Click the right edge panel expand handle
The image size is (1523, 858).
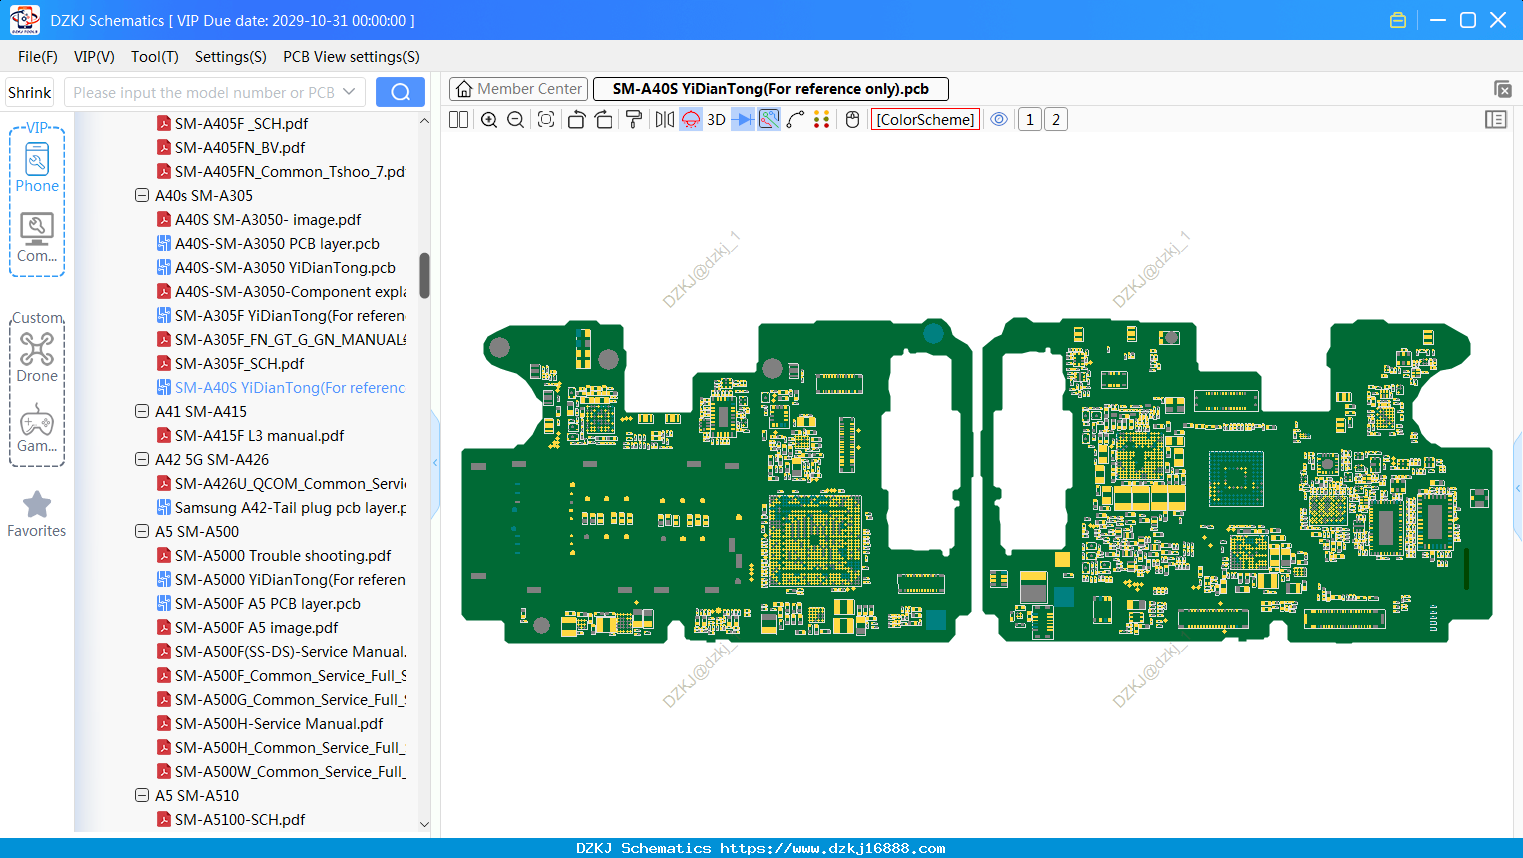tap(1518, 488)
